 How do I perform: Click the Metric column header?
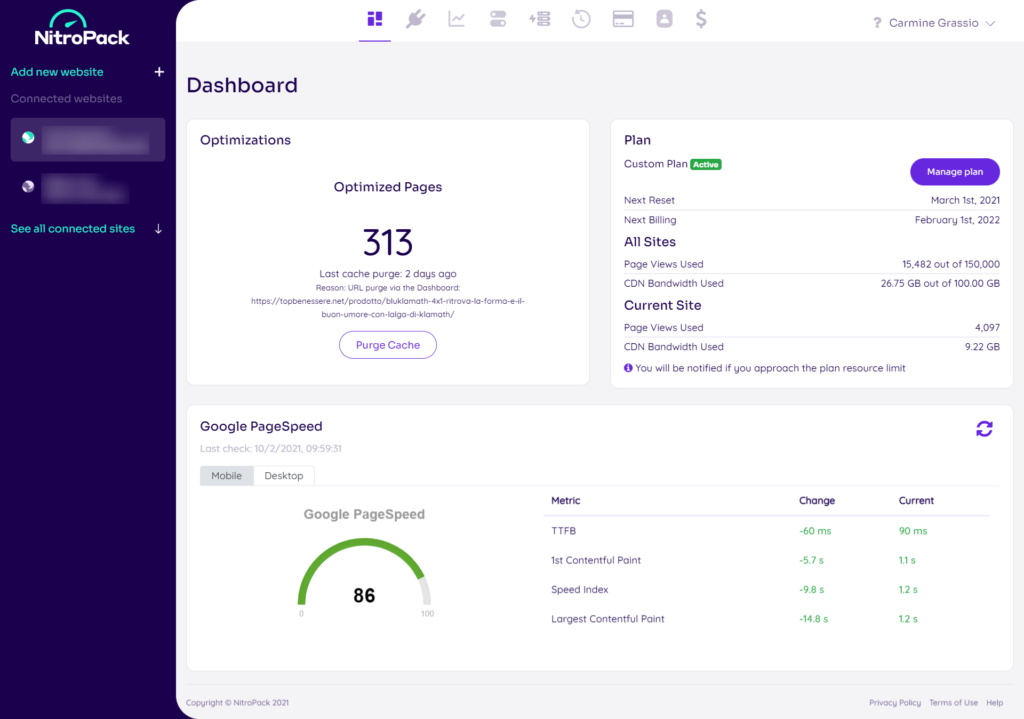[566, 500]
